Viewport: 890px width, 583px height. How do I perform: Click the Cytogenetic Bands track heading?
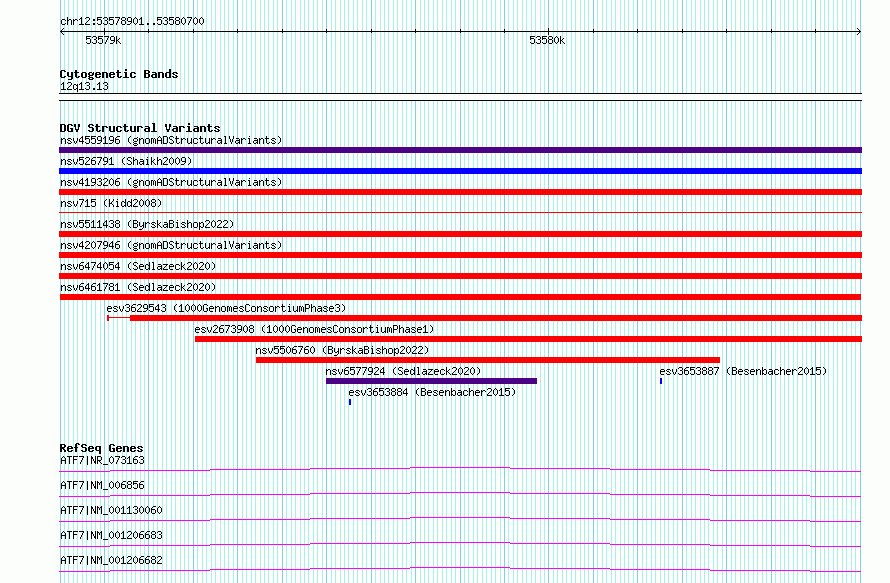(119, 74)
